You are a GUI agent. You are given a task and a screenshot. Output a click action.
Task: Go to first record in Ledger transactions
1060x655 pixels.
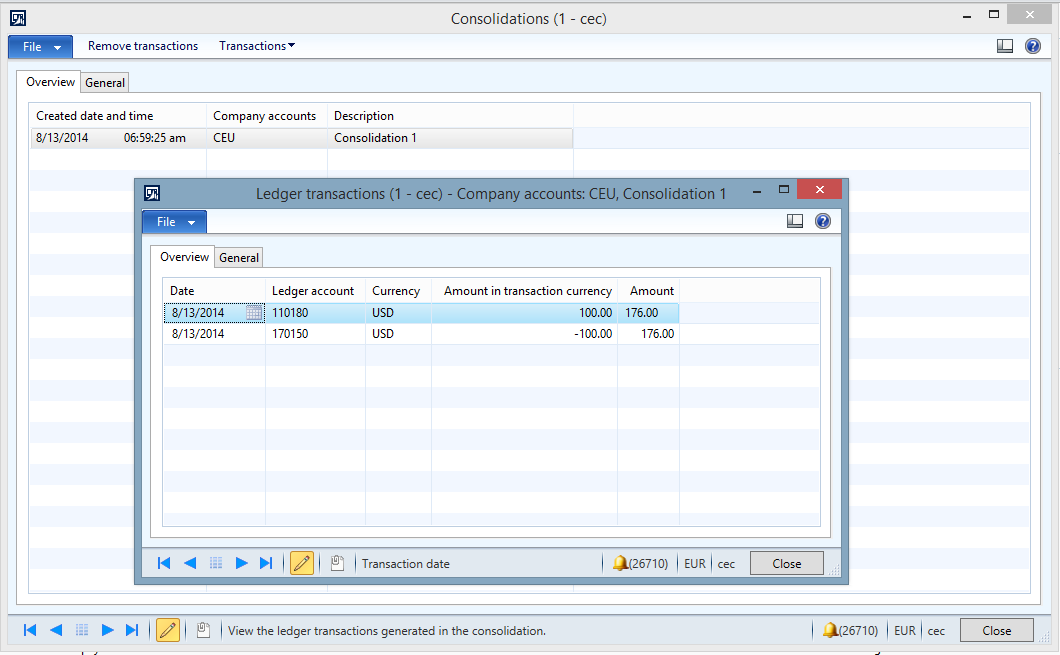click(164, 563)
